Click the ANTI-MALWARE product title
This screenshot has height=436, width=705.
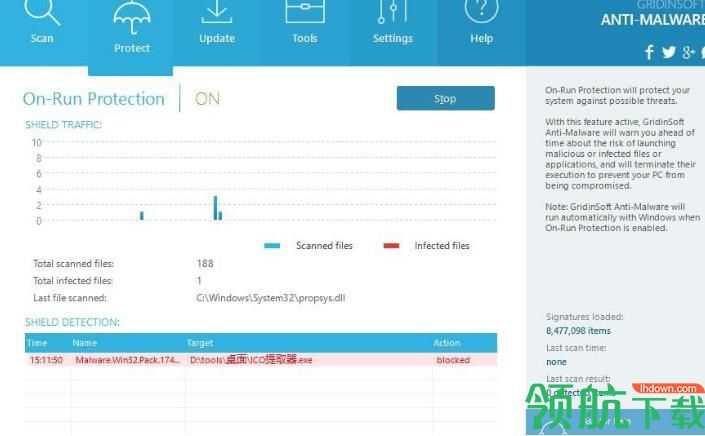point(652,20)
